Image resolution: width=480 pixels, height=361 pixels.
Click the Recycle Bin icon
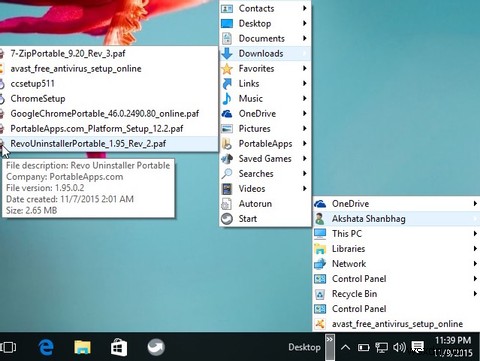coord(320,294)
